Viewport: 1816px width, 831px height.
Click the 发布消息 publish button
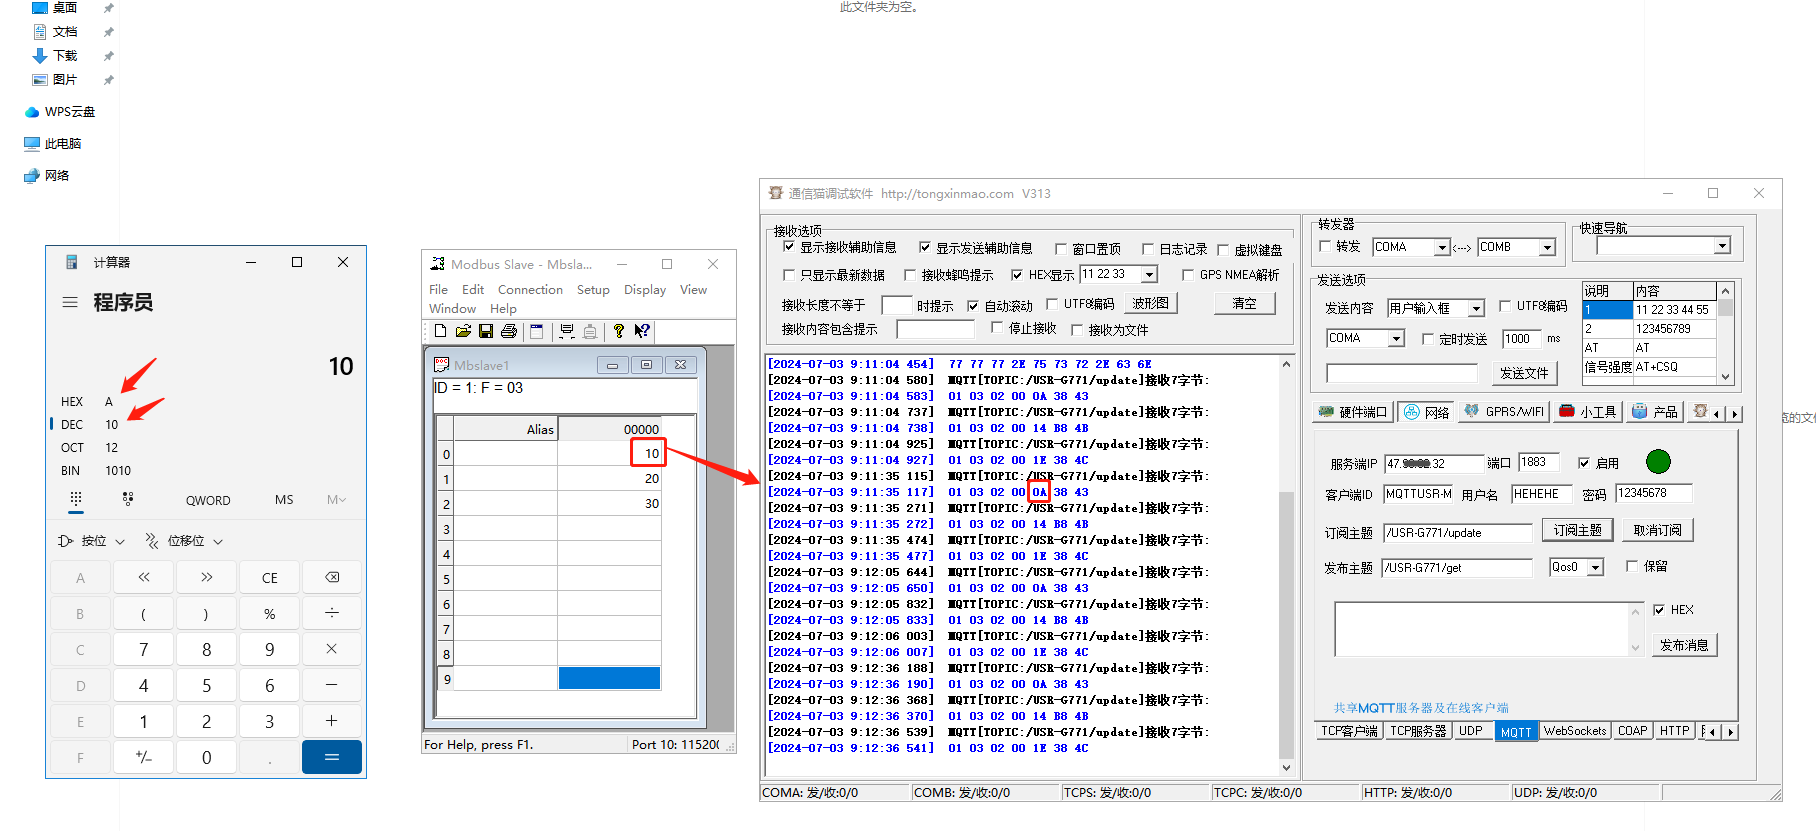click(1684, 645)
